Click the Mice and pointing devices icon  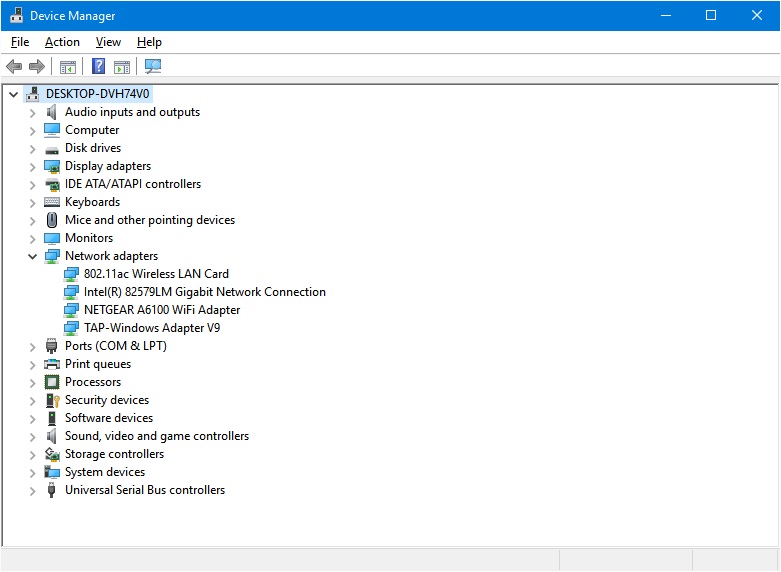pyautogui.click(x=52, y=220)
